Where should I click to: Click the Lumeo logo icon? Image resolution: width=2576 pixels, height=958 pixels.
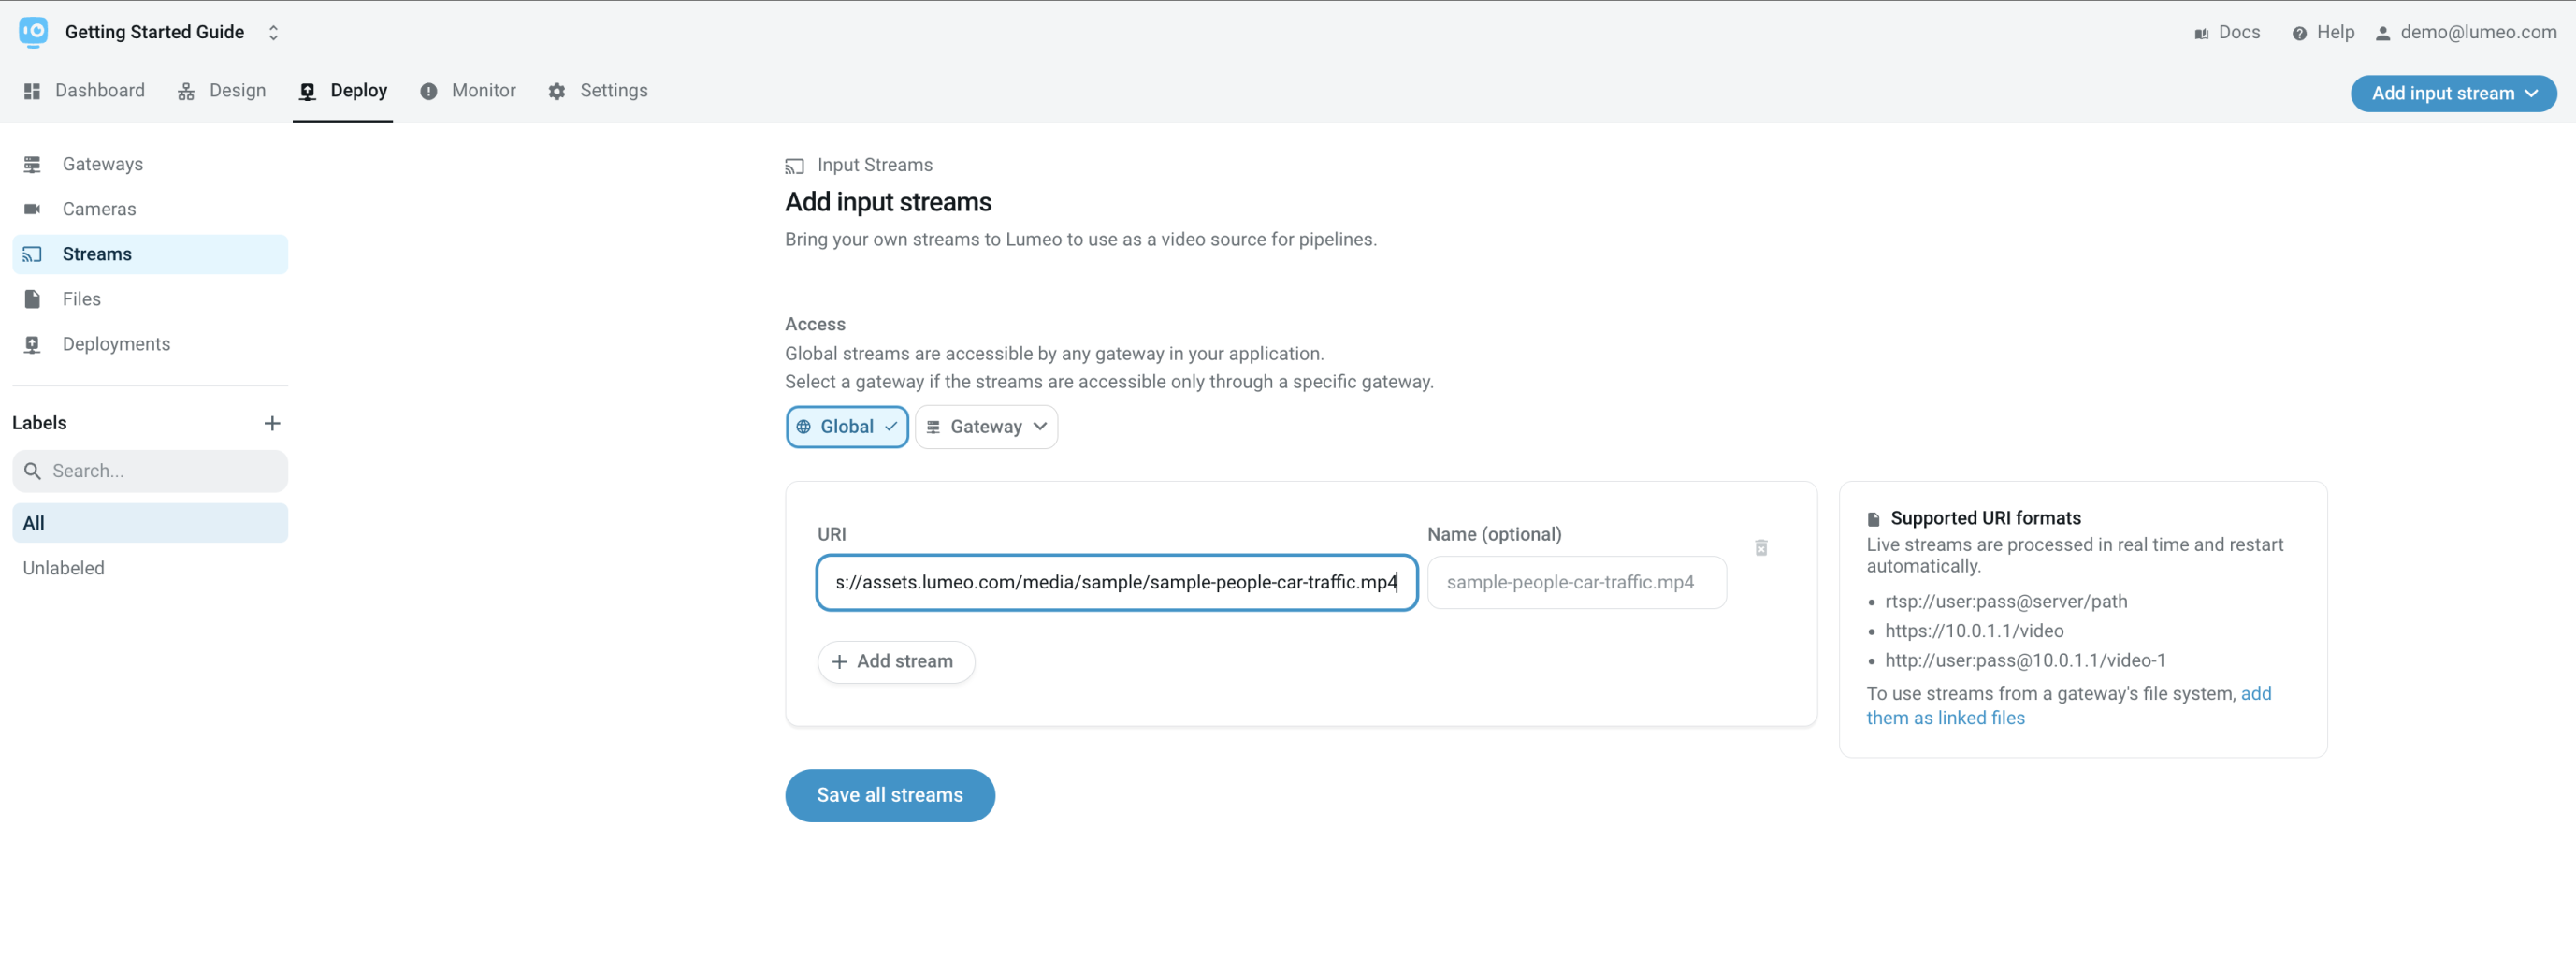33,32
